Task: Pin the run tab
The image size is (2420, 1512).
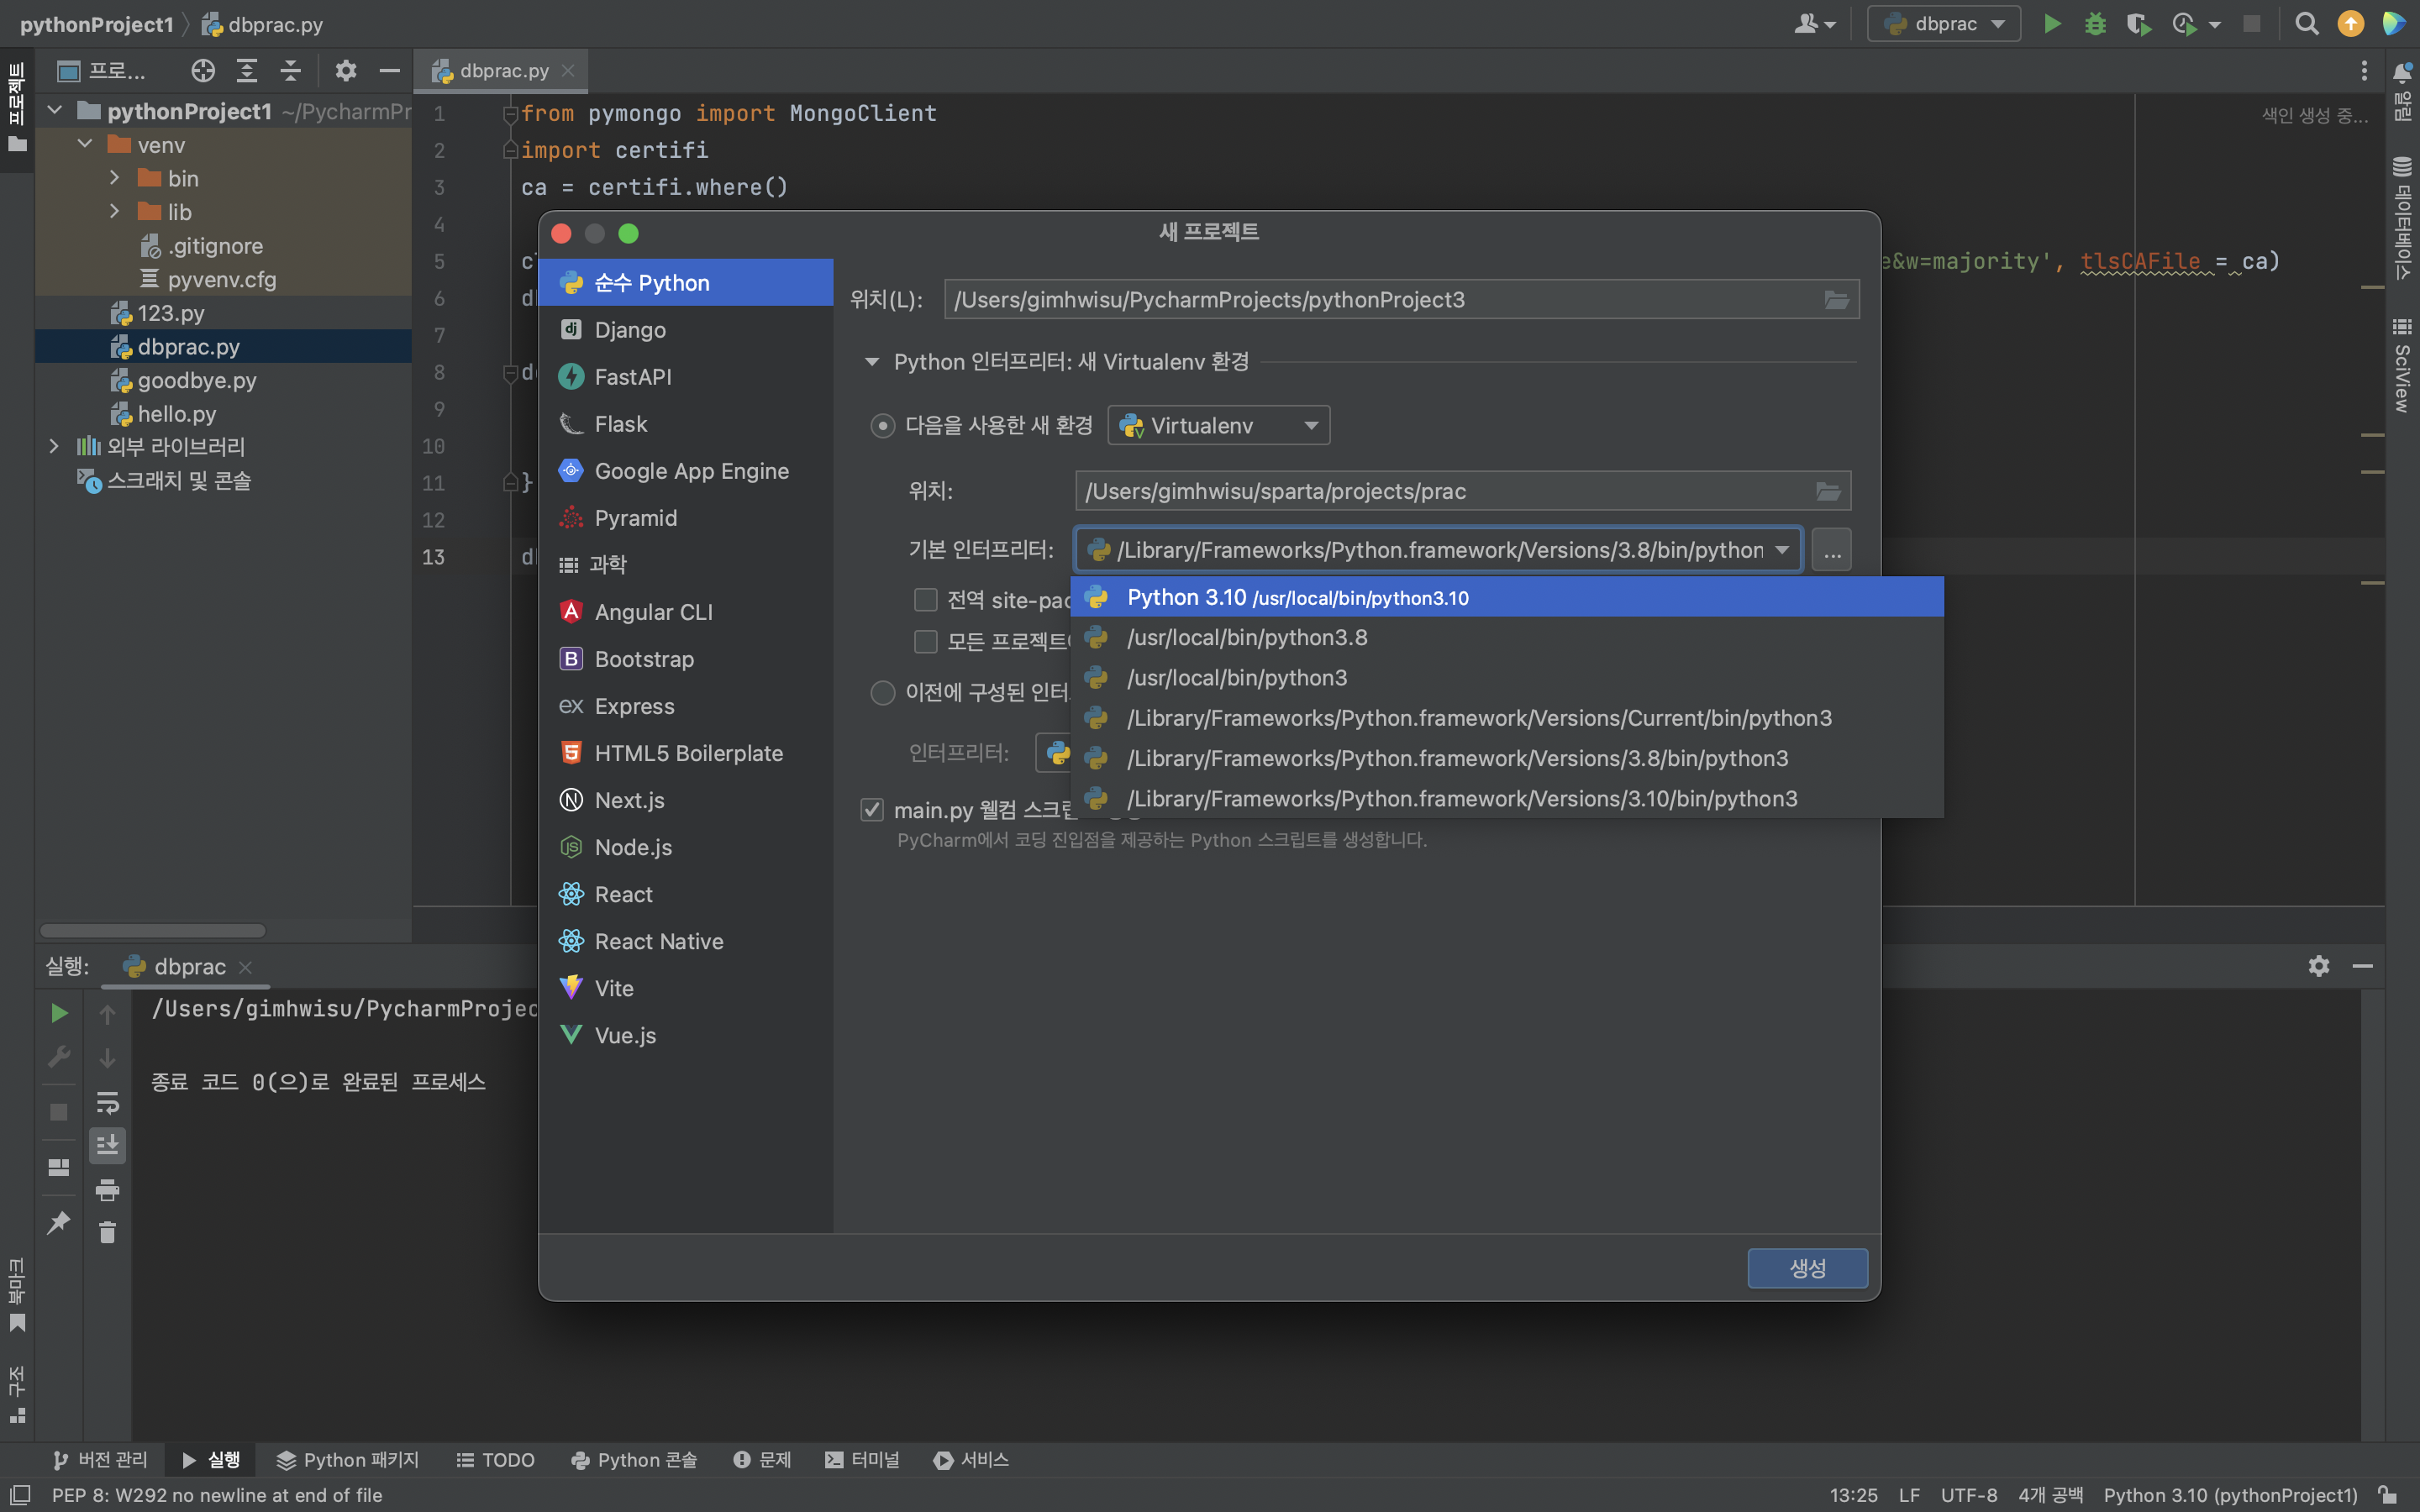Action: pos(59,1222)
